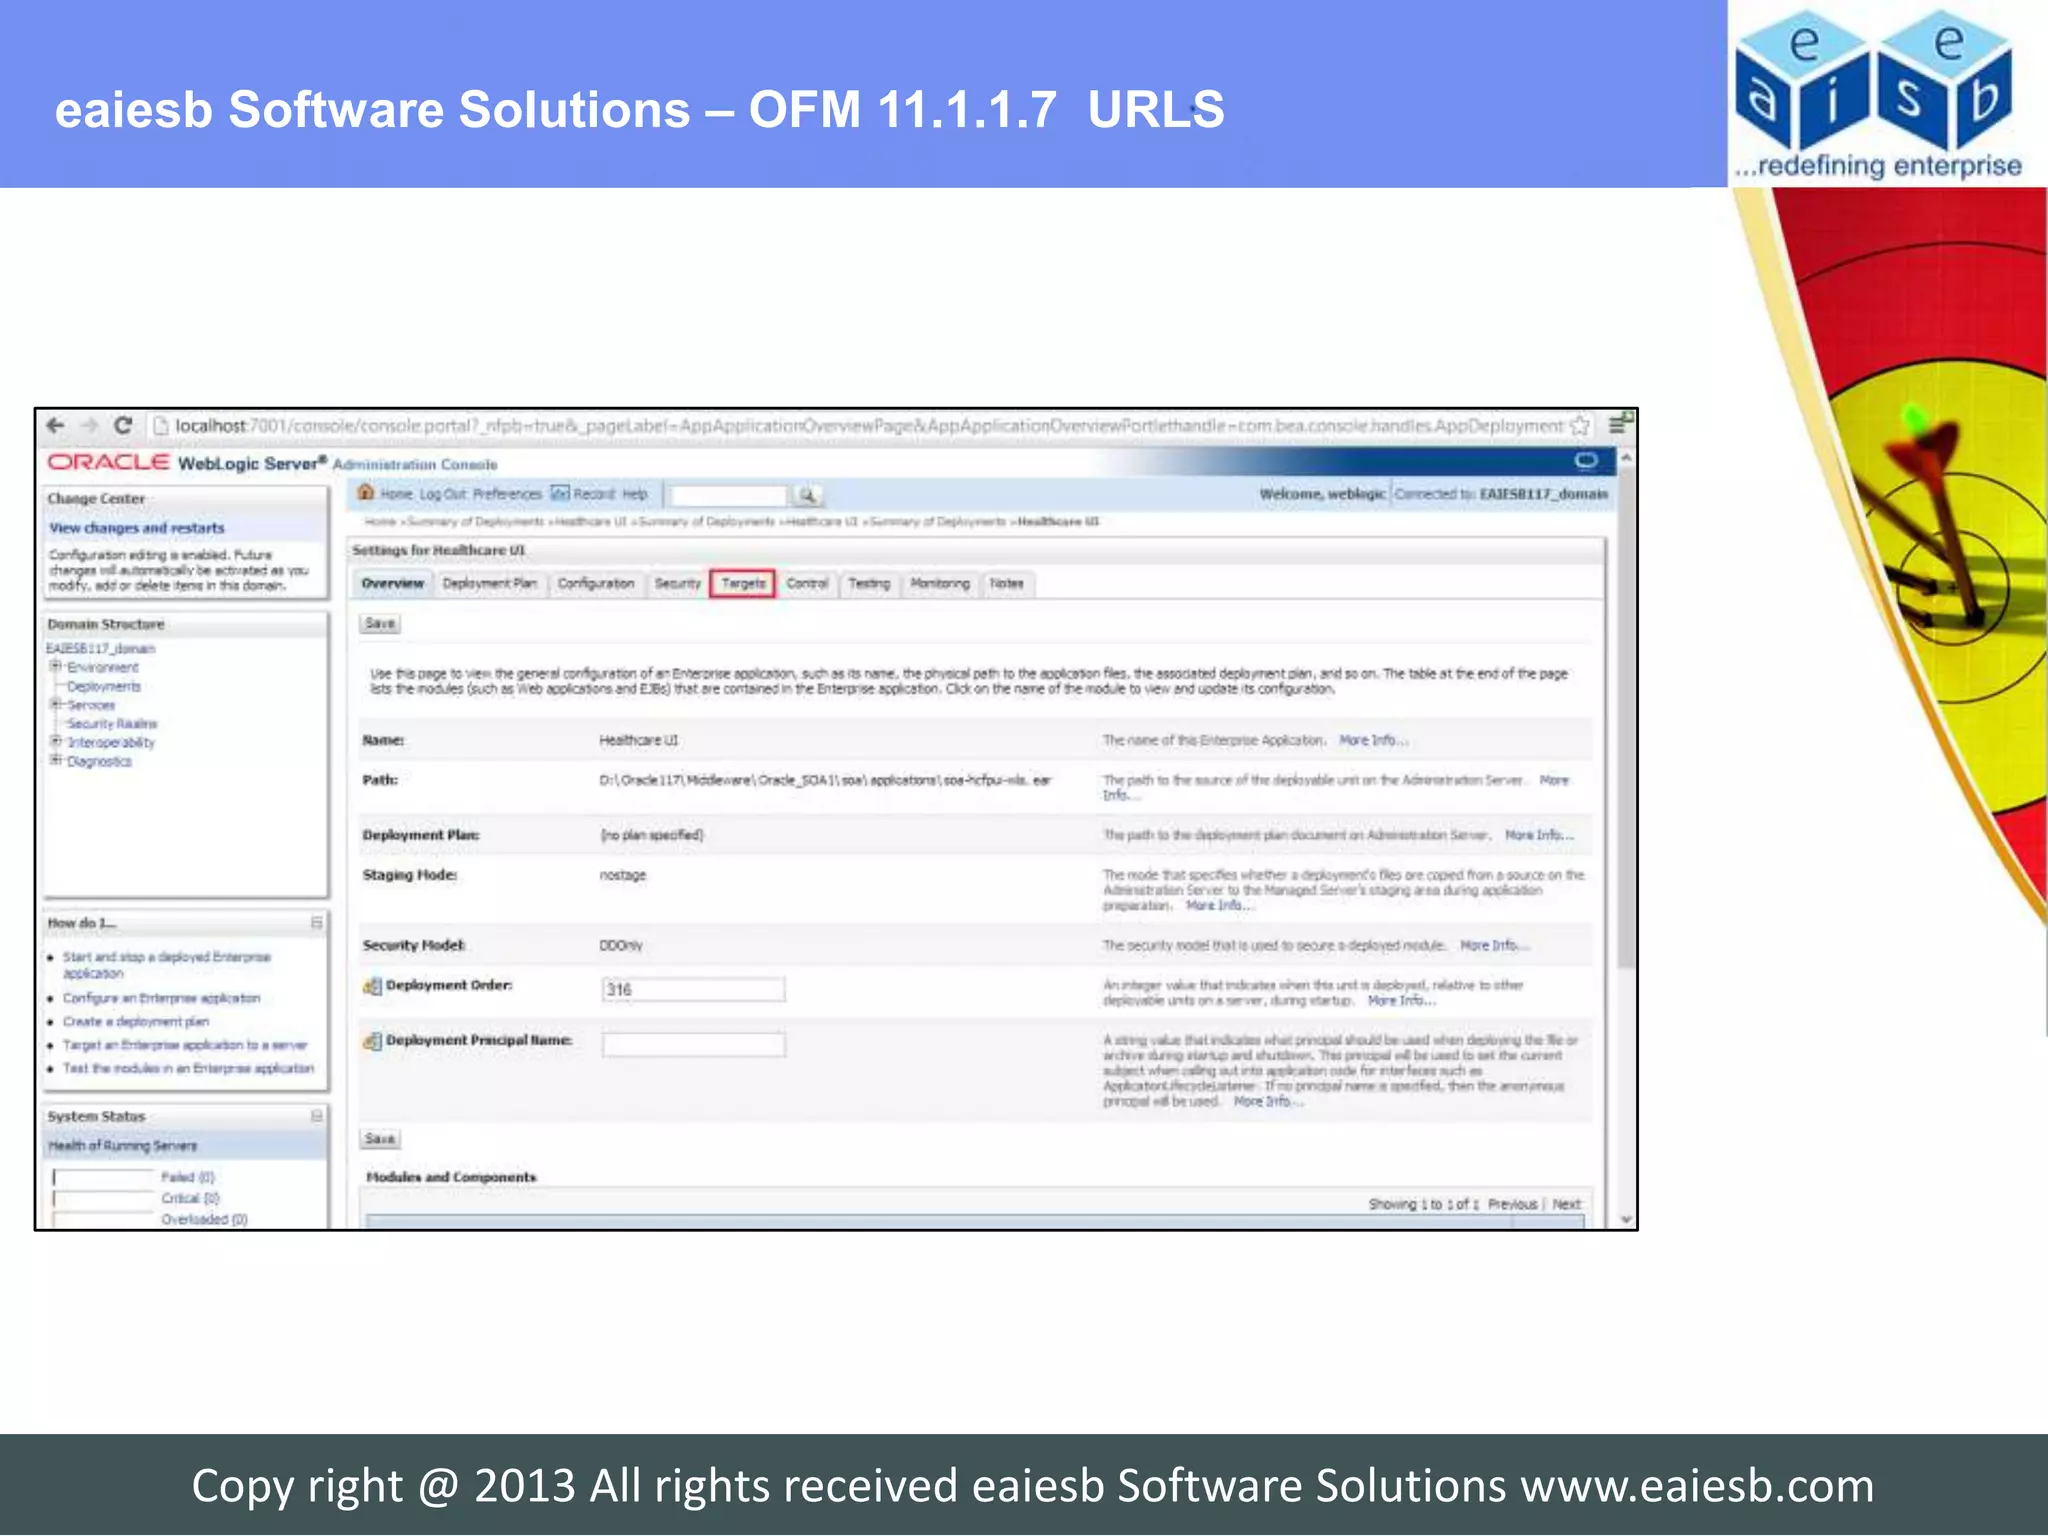Viewport: 2048px width, 1536px height.
Task: Open Deployments in Domain Structure
Action: pos(104,686)
